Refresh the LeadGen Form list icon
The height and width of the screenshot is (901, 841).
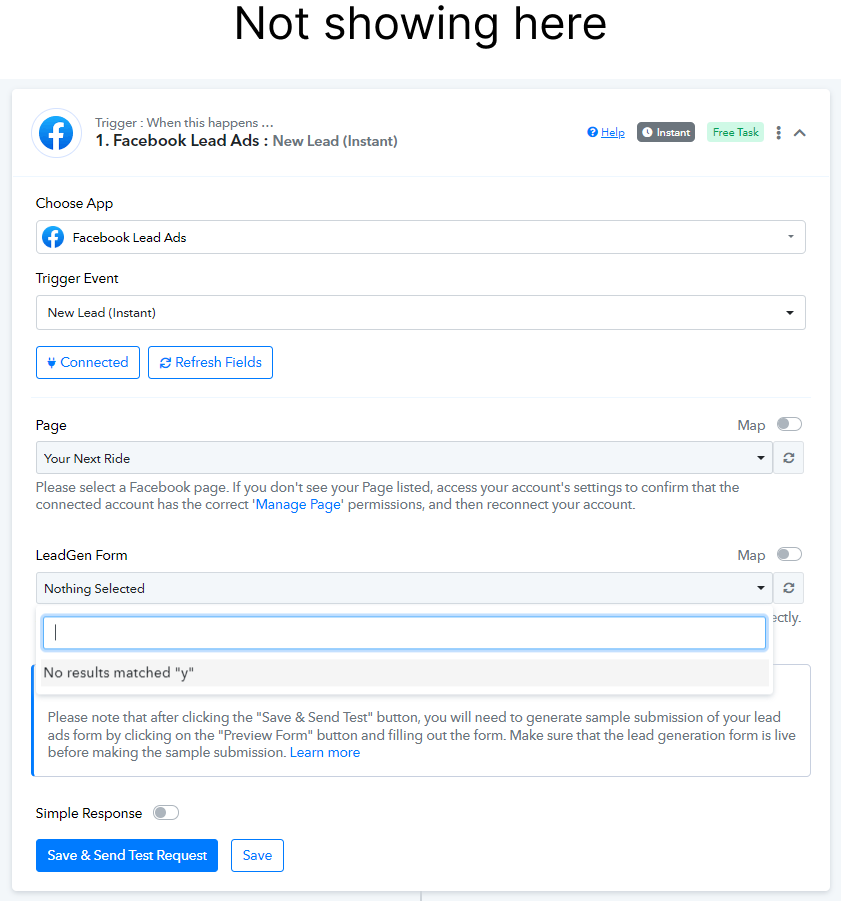coord(789,588)
